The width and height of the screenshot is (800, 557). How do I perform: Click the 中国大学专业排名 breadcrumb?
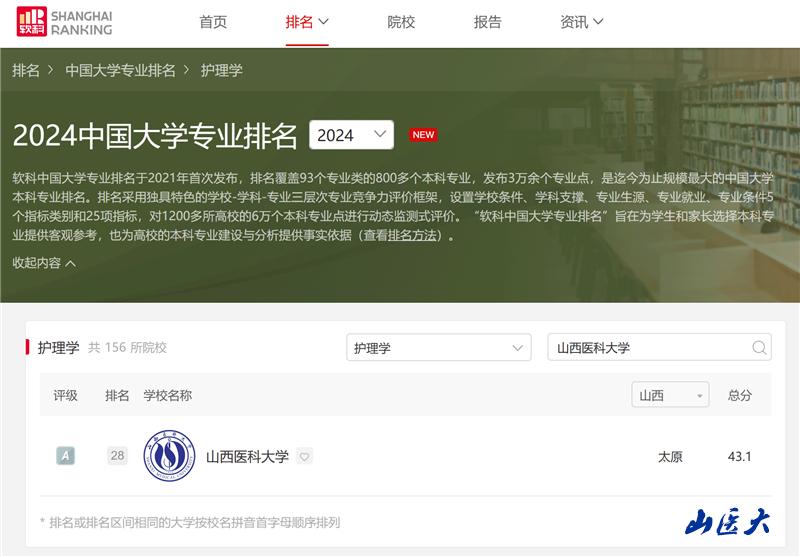120,70
